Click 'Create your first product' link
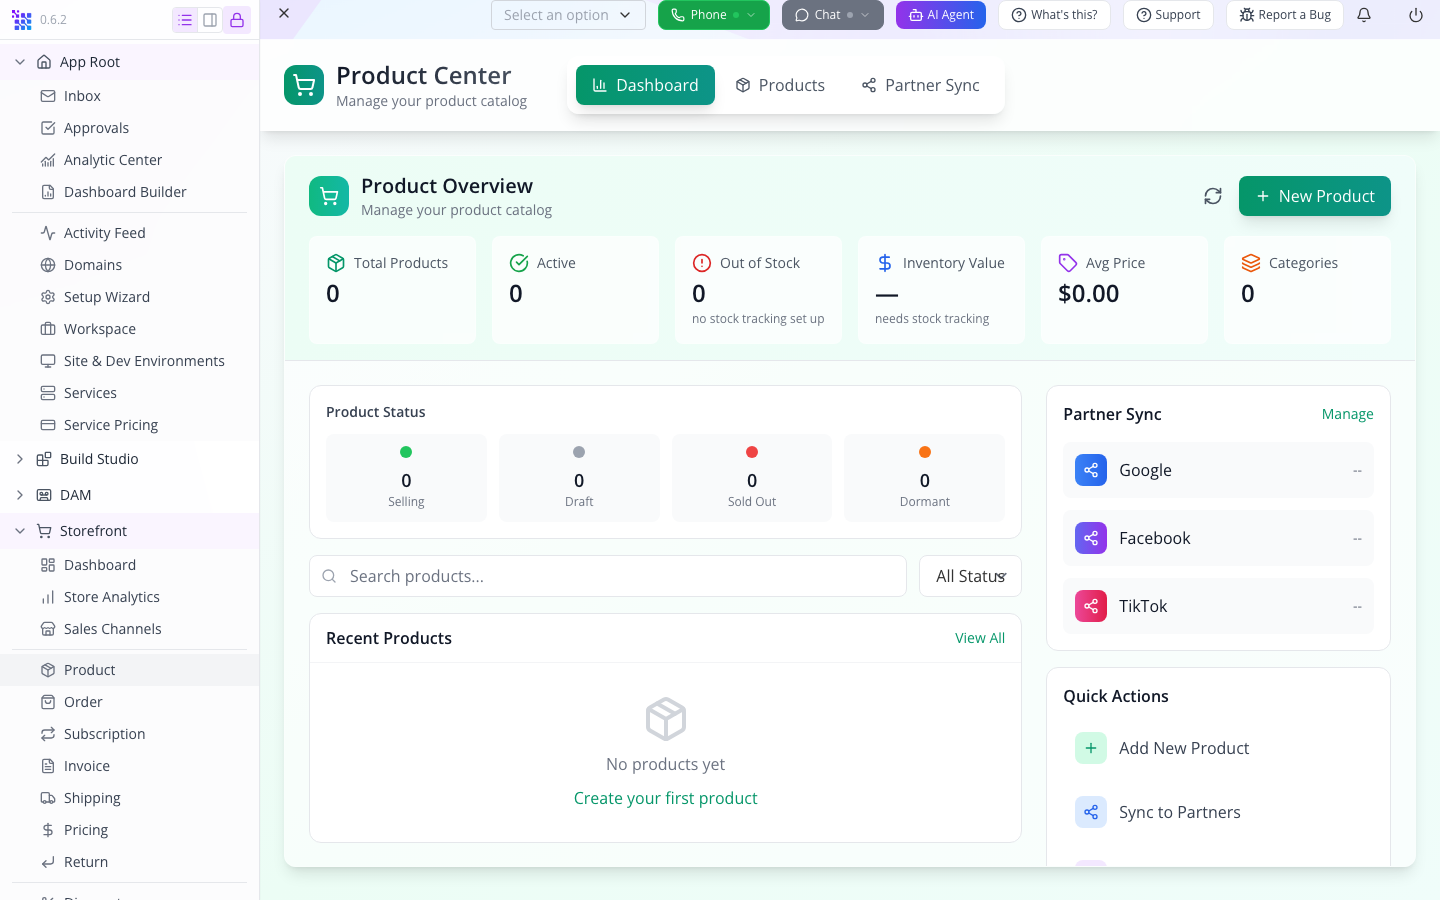This screenshot has height=900, width=1440. click(666, 798)
